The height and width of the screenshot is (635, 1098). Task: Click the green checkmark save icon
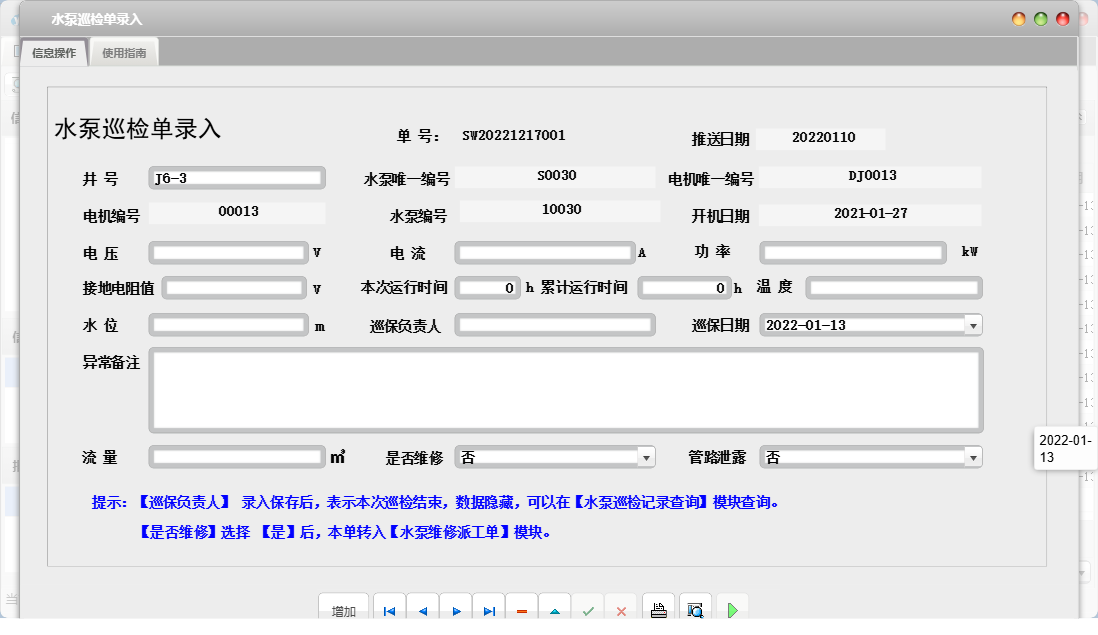[589, 610]
